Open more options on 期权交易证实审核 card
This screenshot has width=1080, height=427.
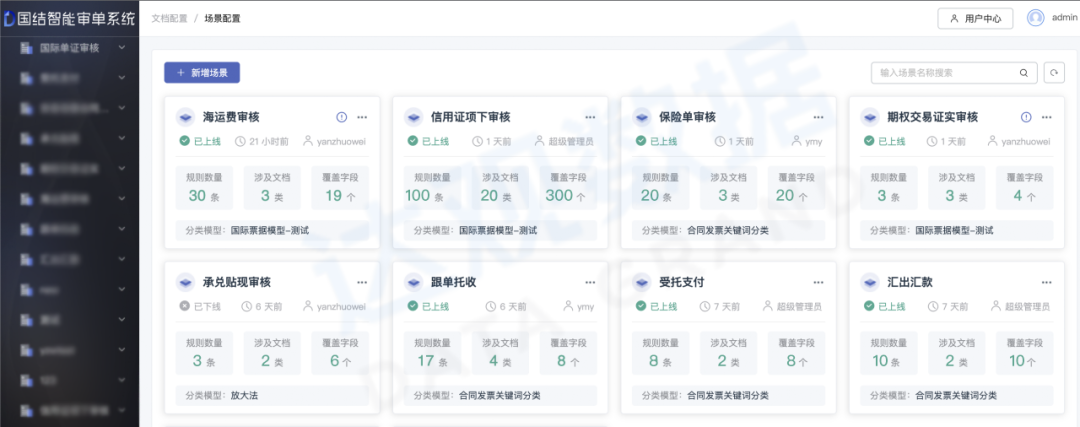(x=1047, y=117)
